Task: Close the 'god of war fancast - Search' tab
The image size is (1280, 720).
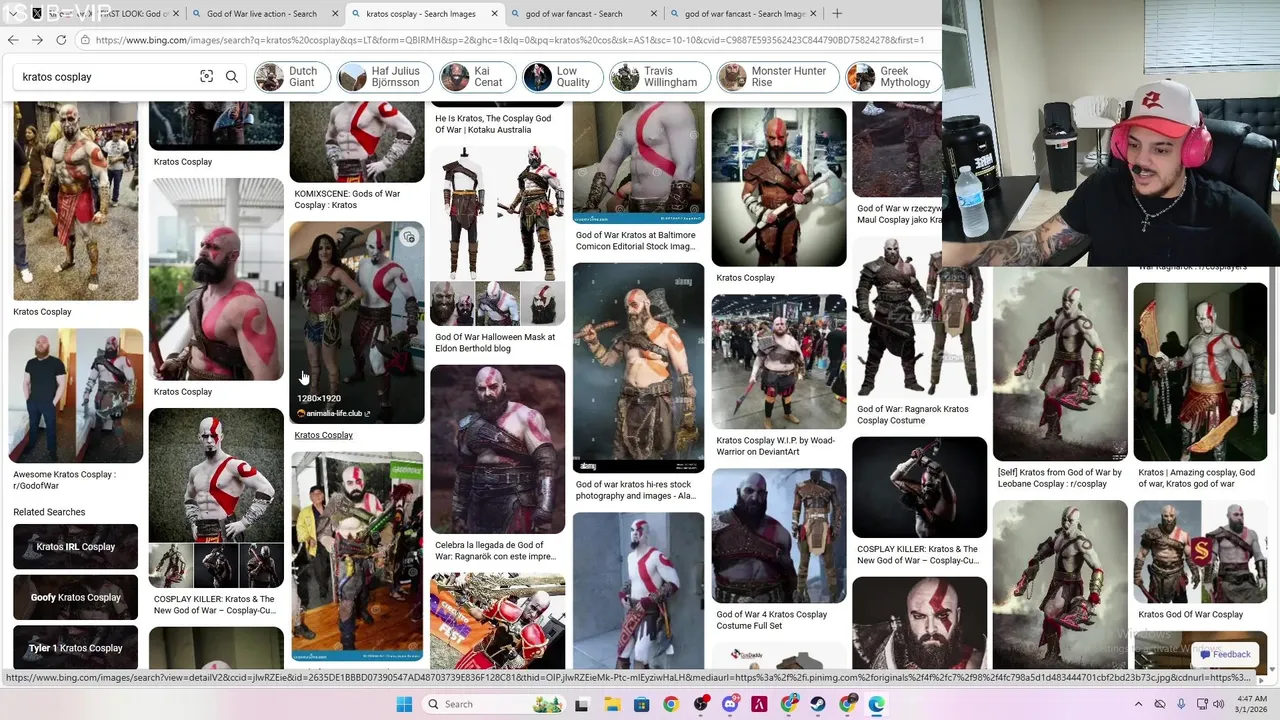Action: pyautogui.click(x=654, y=14)
